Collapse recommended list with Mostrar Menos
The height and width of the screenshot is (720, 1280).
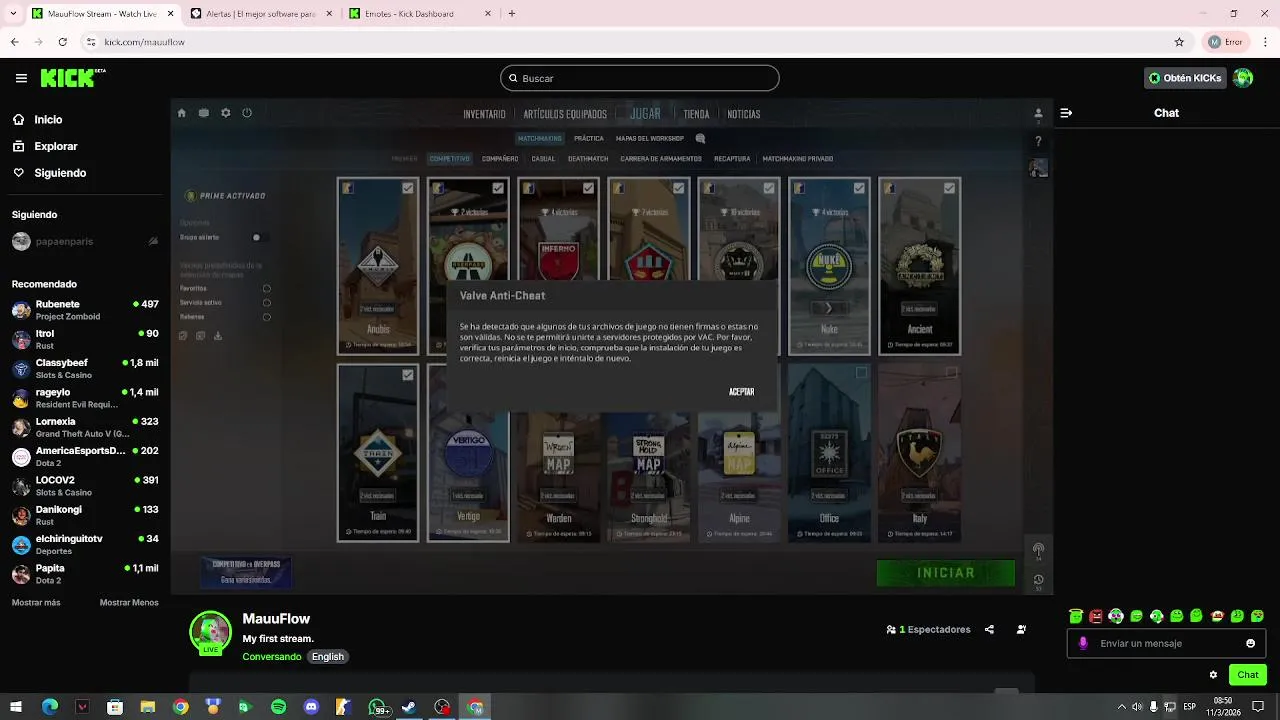pyautogui.click(x=129, y=603)
